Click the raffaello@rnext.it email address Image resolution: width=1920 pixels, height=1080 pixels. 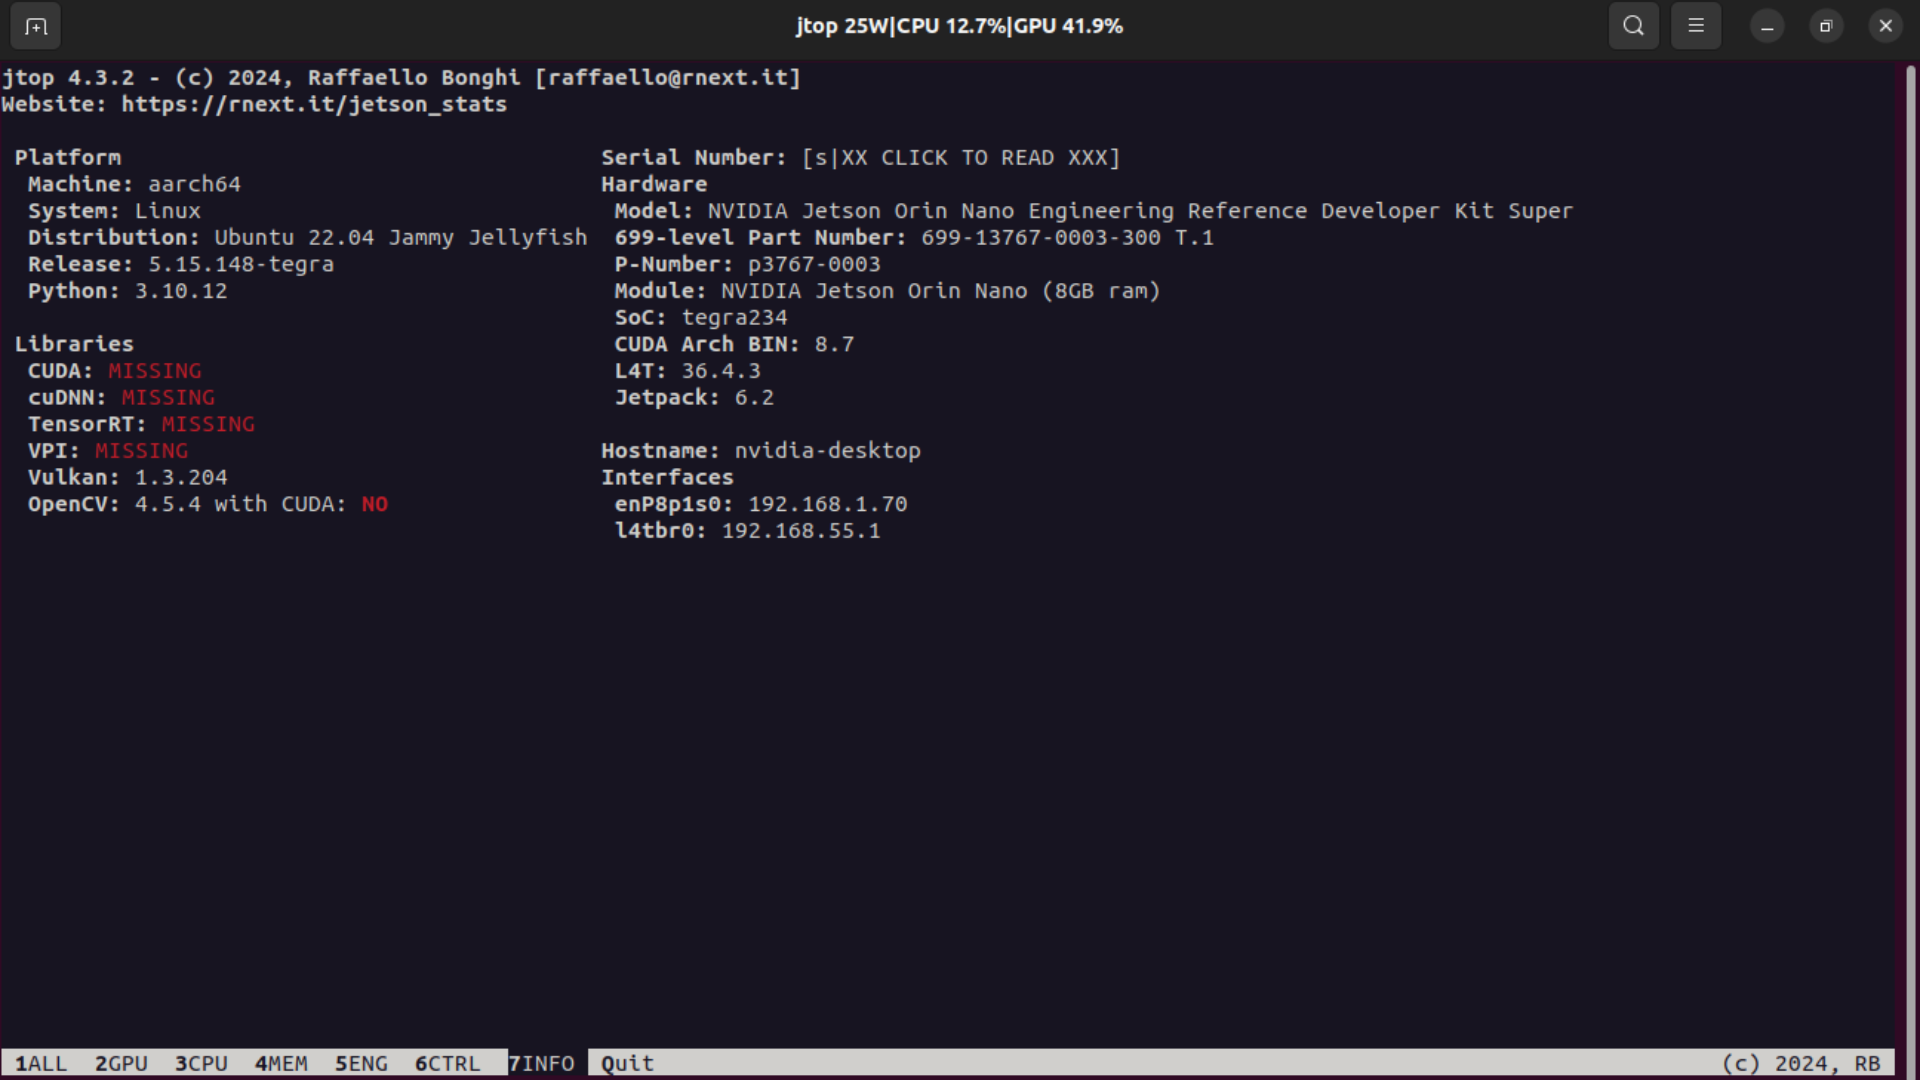(x=668, y=78)
